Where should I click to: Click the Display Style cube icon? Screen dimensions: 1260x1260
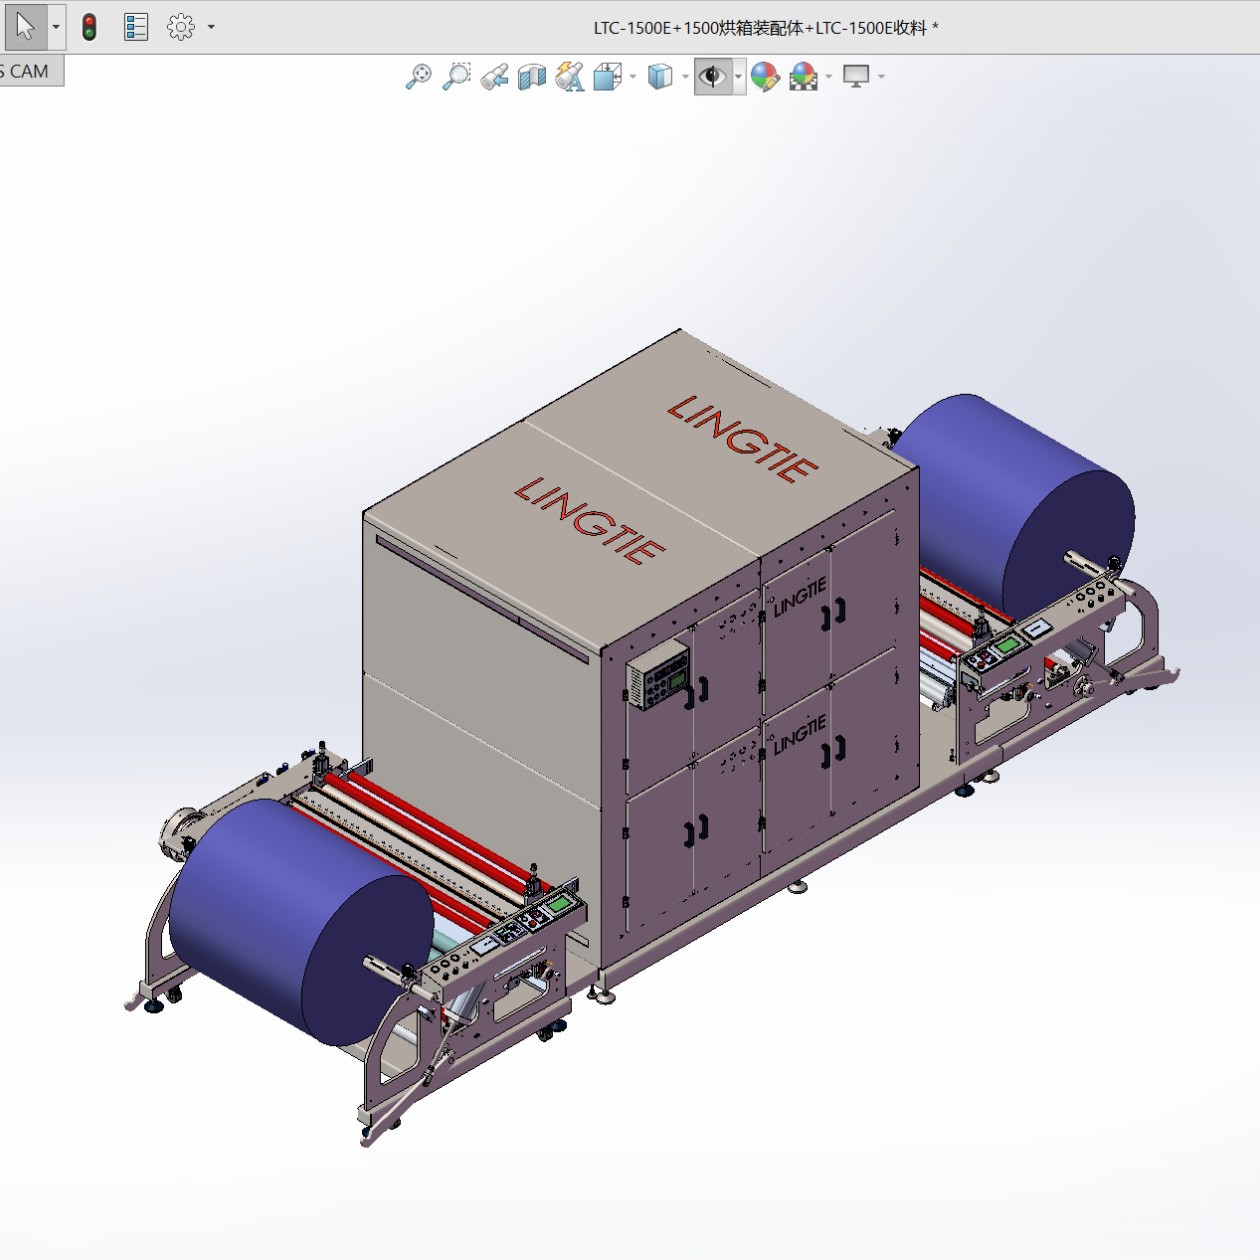click(660, 76)
